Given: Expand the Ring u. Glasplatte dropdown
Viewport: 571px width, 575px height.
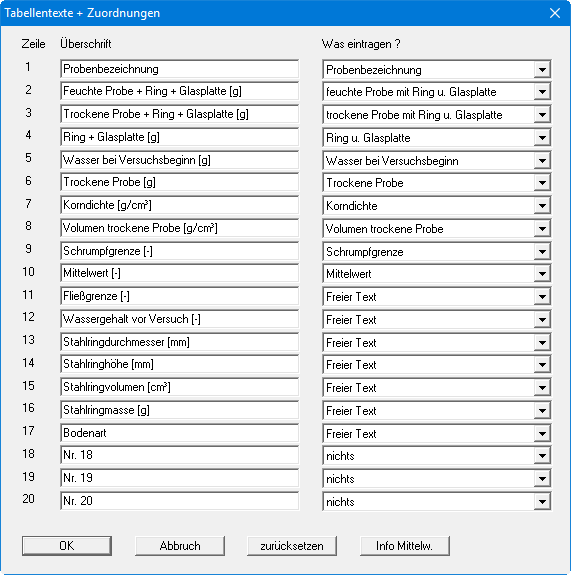Looking at the screenshot, I should point(542,138).
